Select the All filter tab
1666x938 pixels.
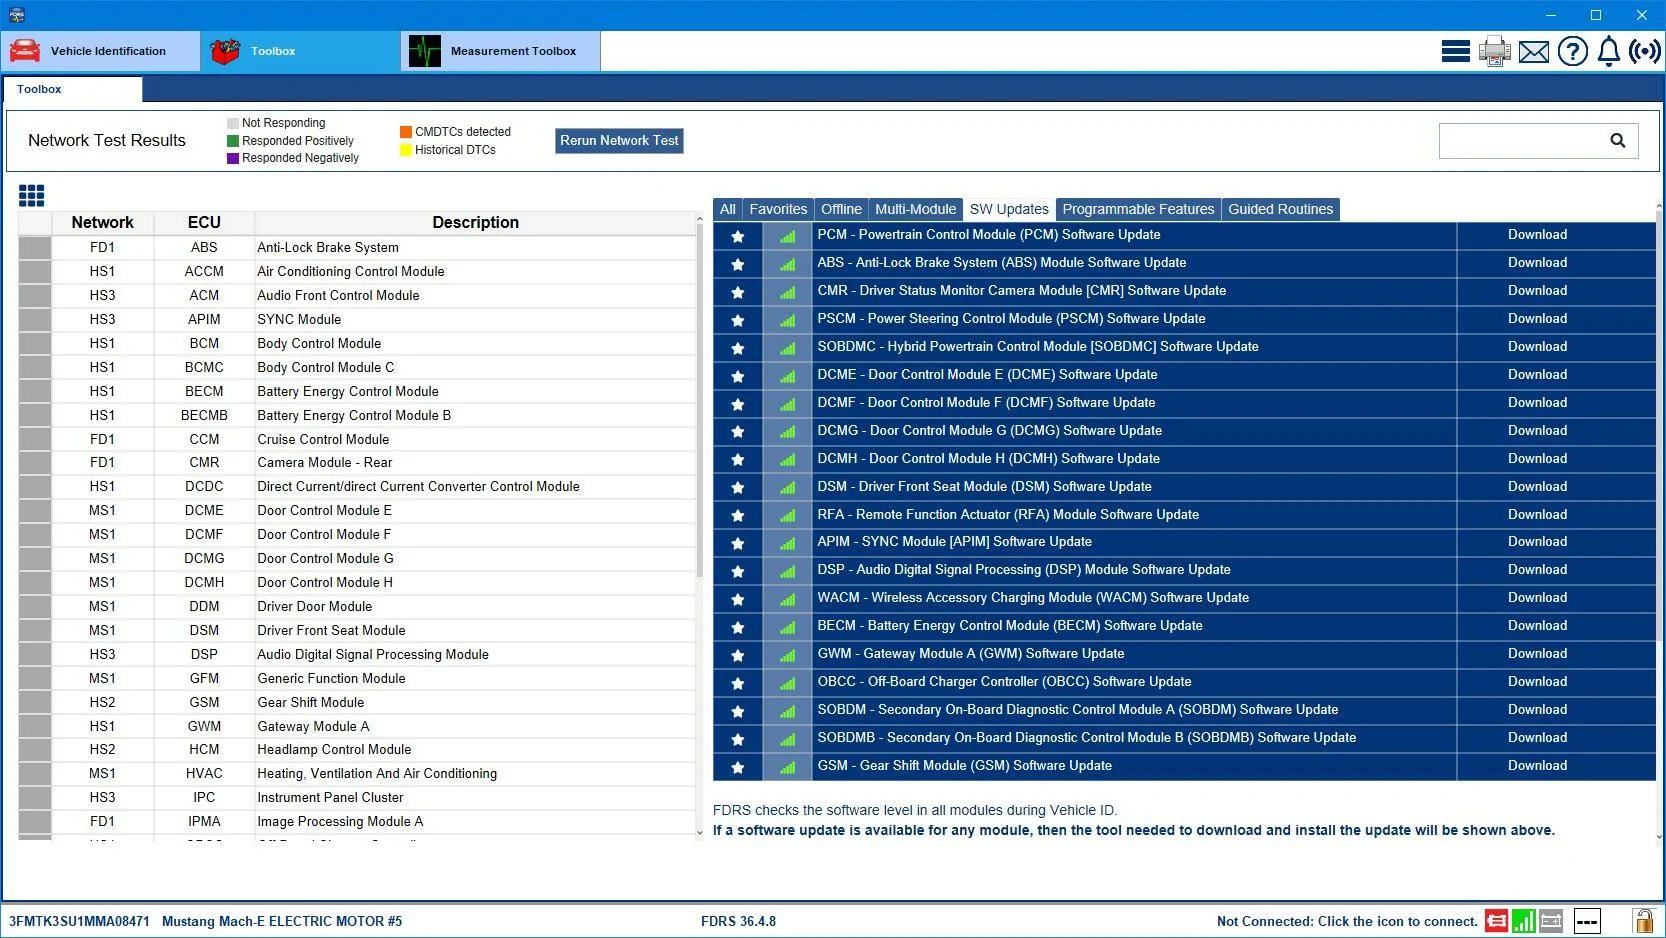[x=727, y=209]
